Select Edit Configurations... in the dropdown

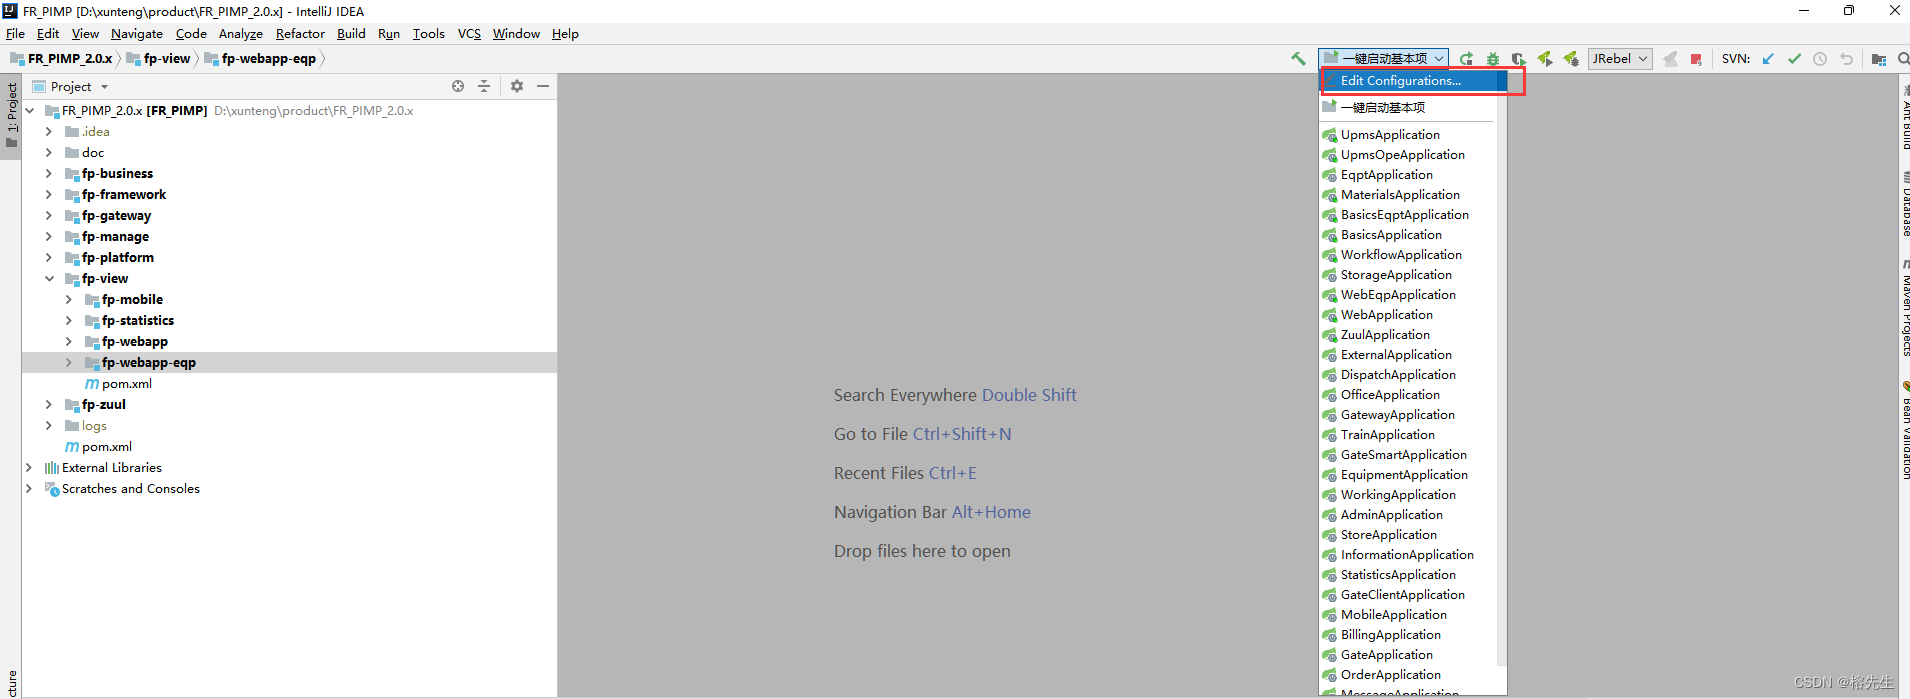(1414, 81)
